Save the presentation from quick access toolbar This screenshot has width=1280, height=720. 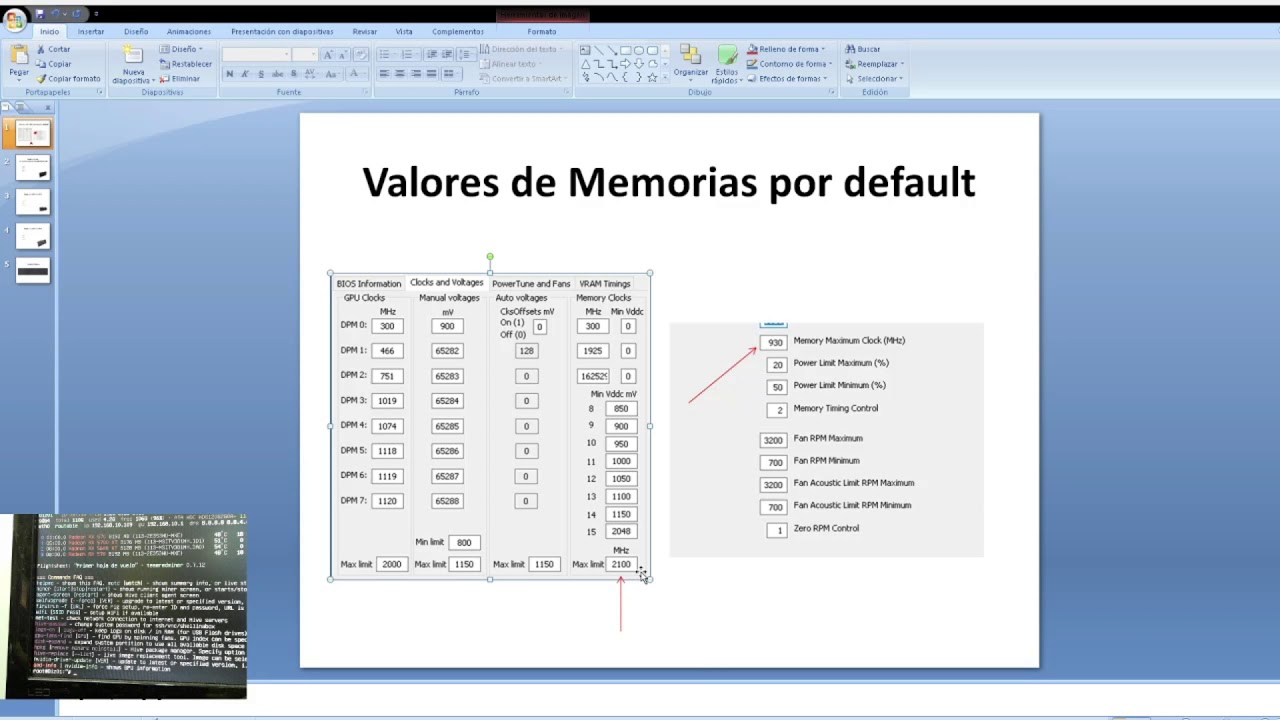pos(41,14)
